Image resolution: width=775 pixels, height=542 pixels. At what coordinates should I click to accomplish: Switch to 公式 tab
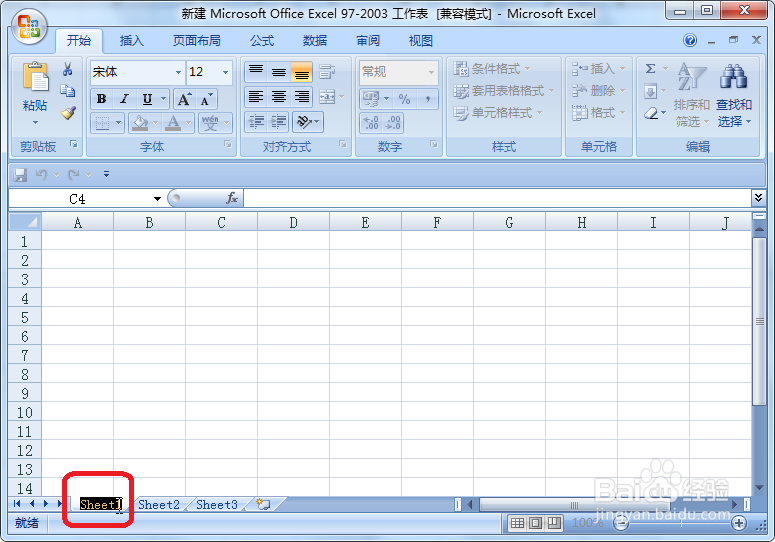[262, 41]
